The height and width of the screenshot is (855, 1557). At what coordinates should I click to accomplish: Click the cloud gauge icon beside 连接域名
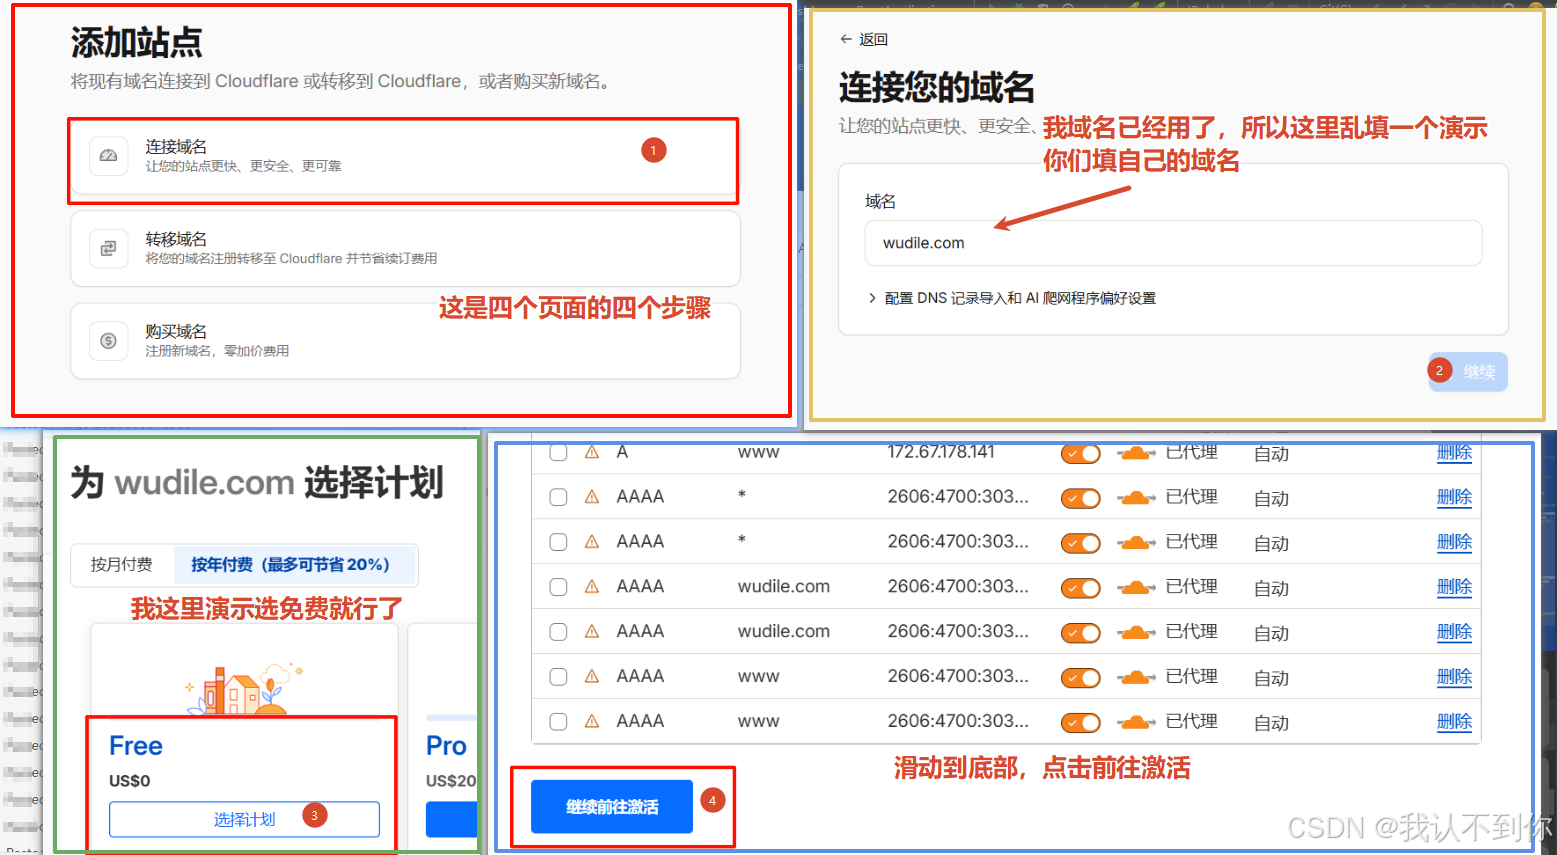pyautogui.click(x=109, y=156)
